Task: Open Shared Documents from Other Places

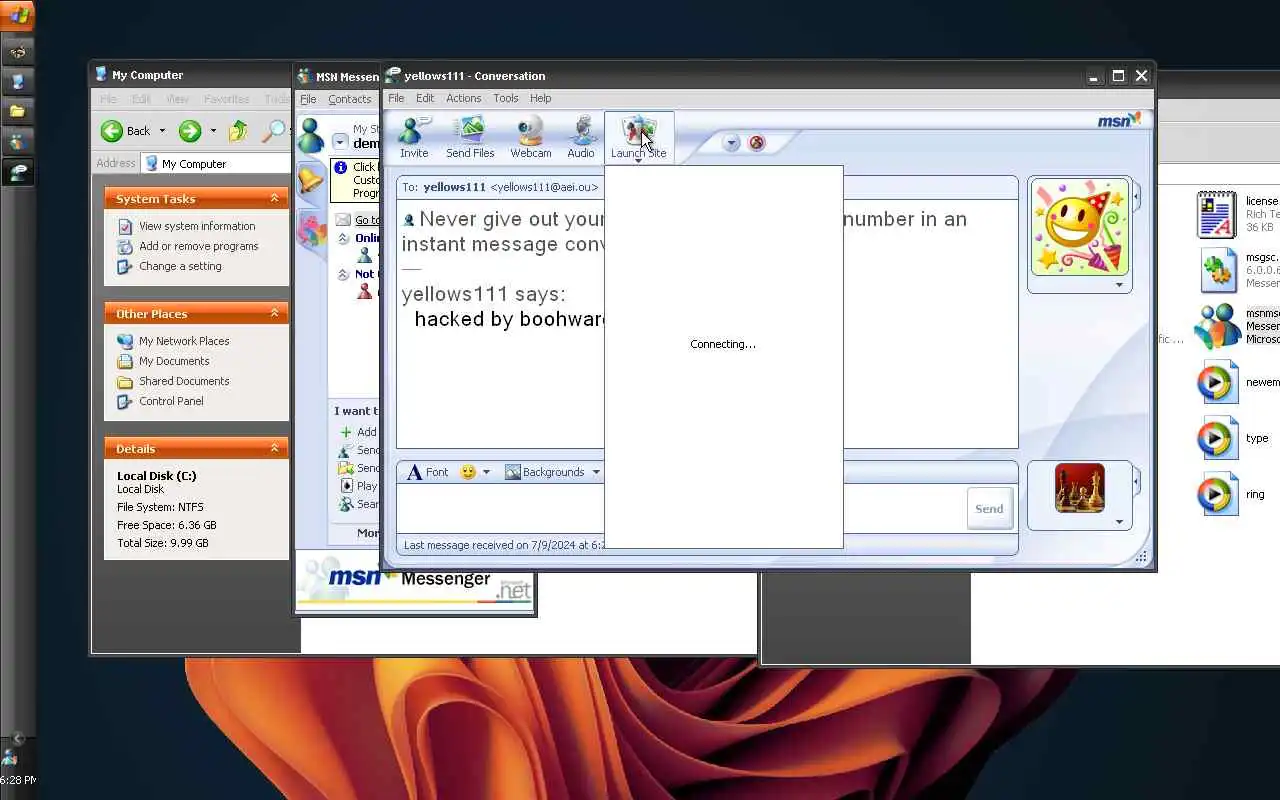Action: click(x=184, y=381)
